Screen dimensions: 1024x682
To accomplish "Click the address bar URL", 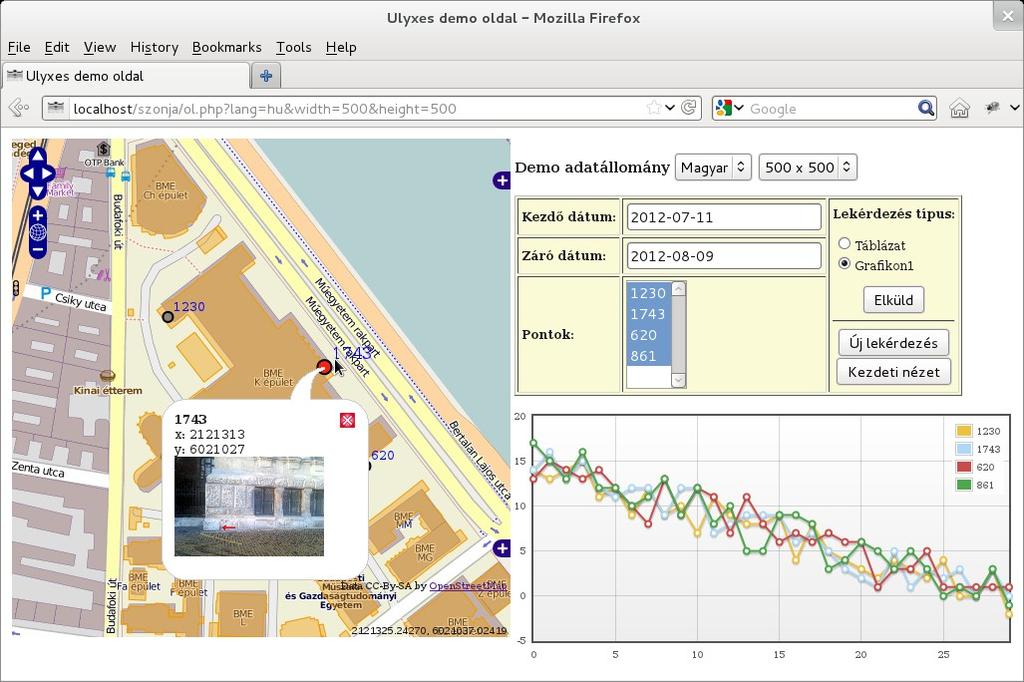I will pyautogui.click(x=264, y=108).
